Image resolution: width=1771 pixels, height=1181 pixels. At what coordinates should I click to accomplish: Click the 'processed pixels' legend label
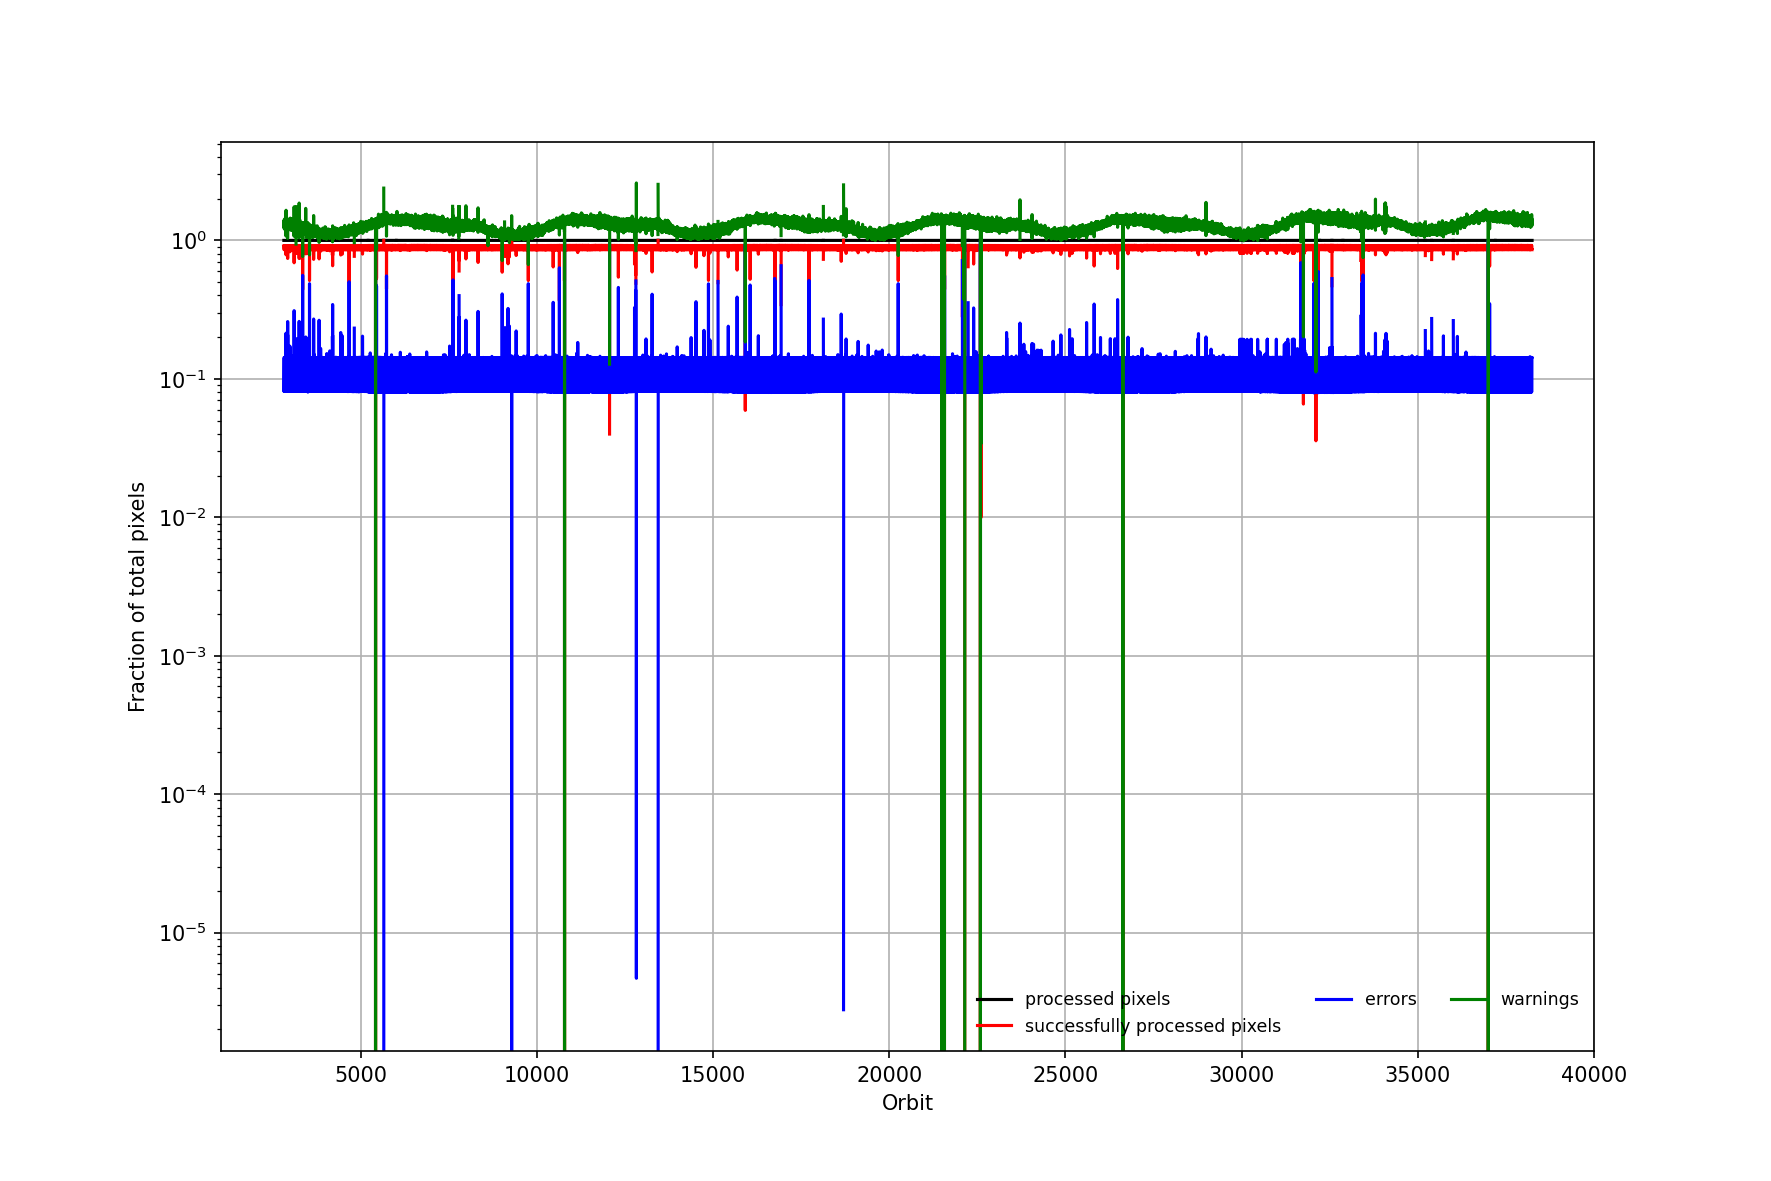tap(1097, 999)
